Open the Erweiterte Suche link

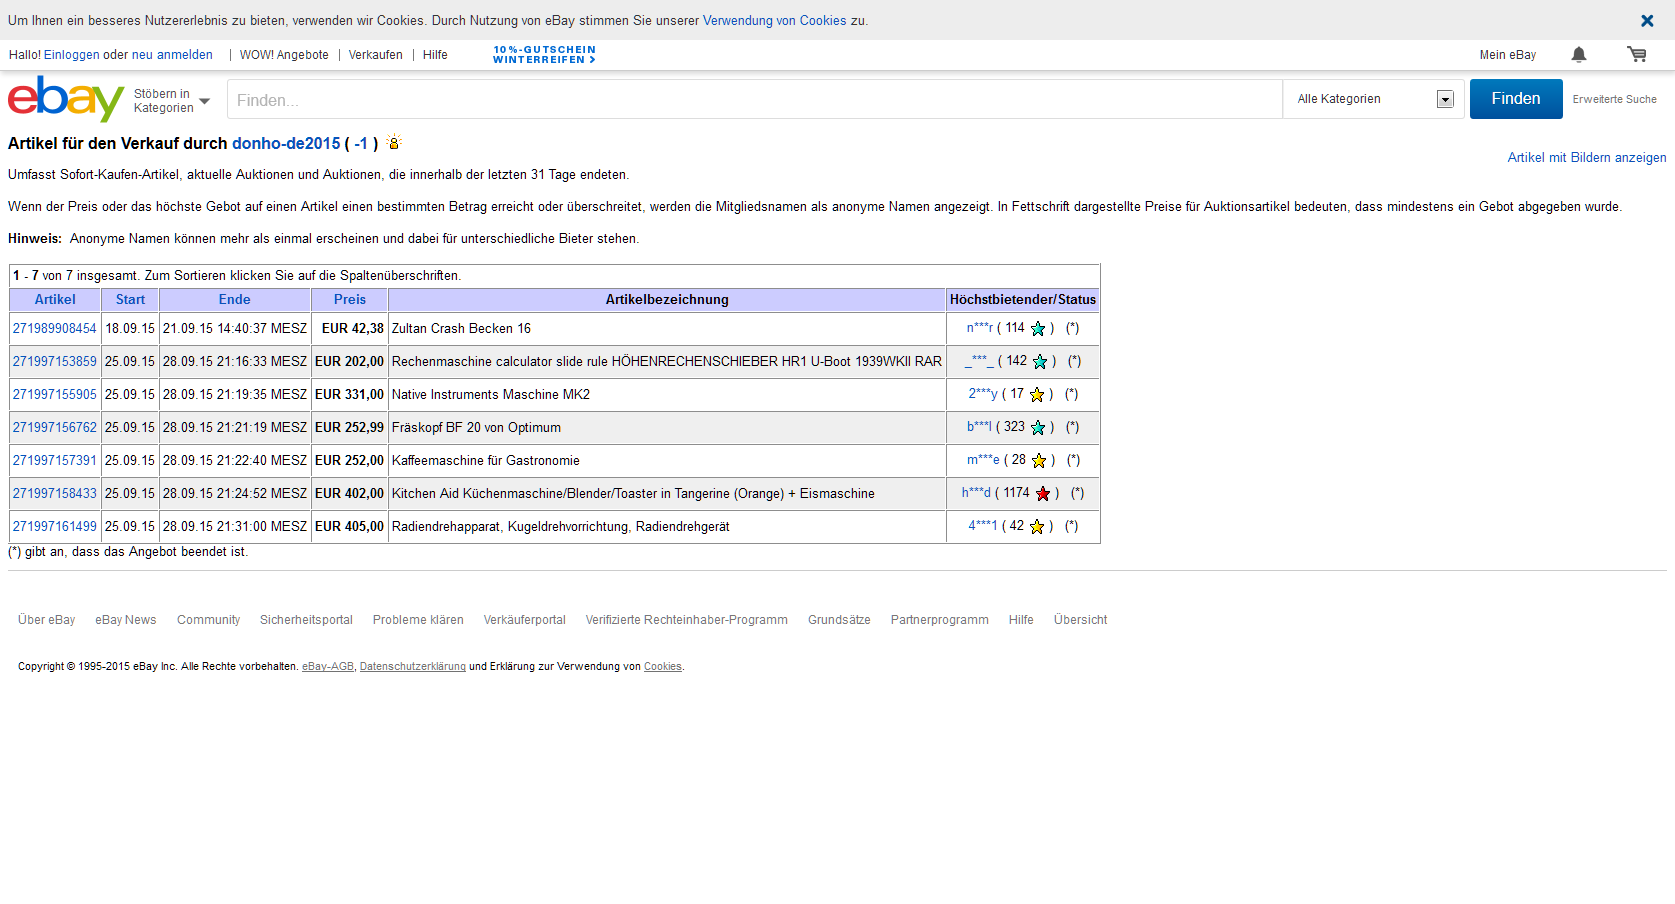pyautogui.click(x=1614, y=100)
